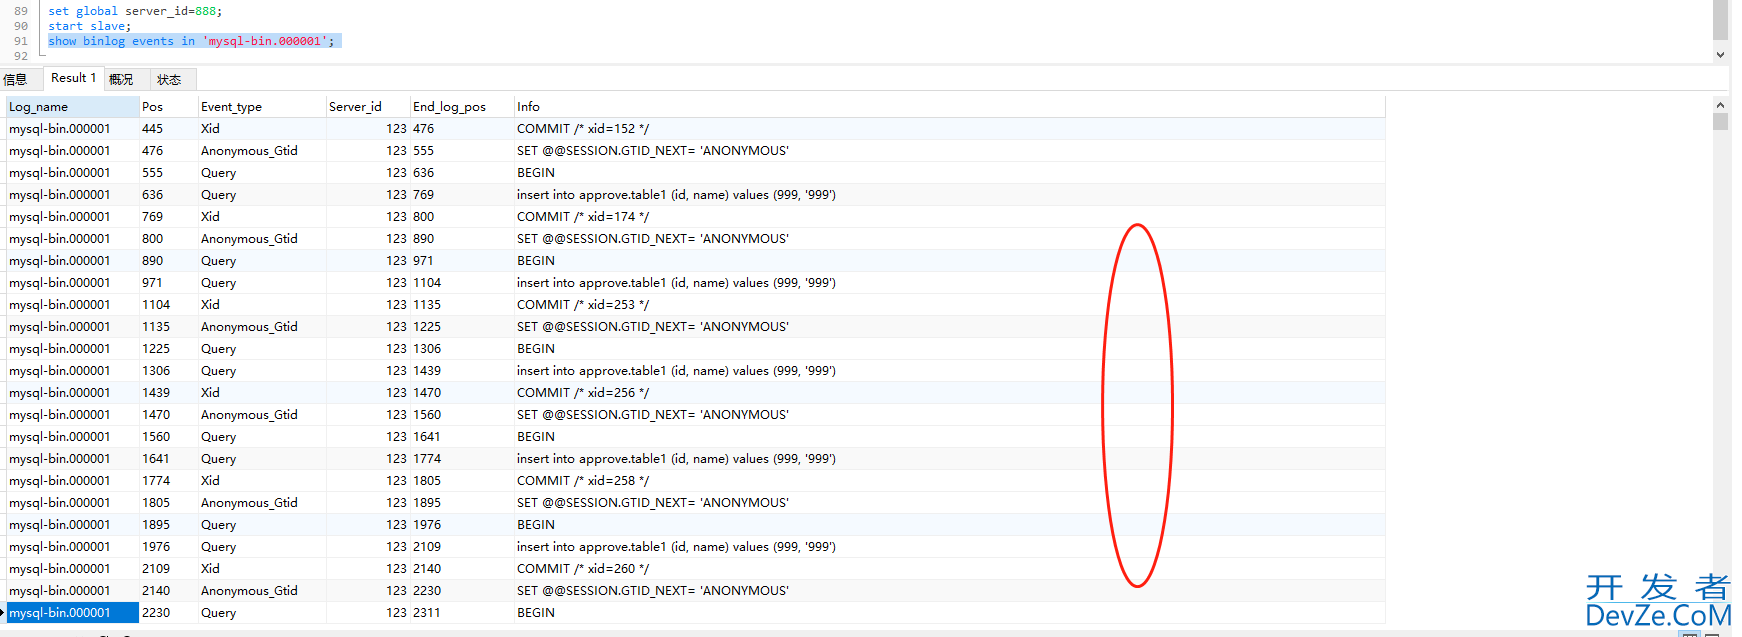
Task: Open the 概况 tab
Action: click(x=121, y=79)
